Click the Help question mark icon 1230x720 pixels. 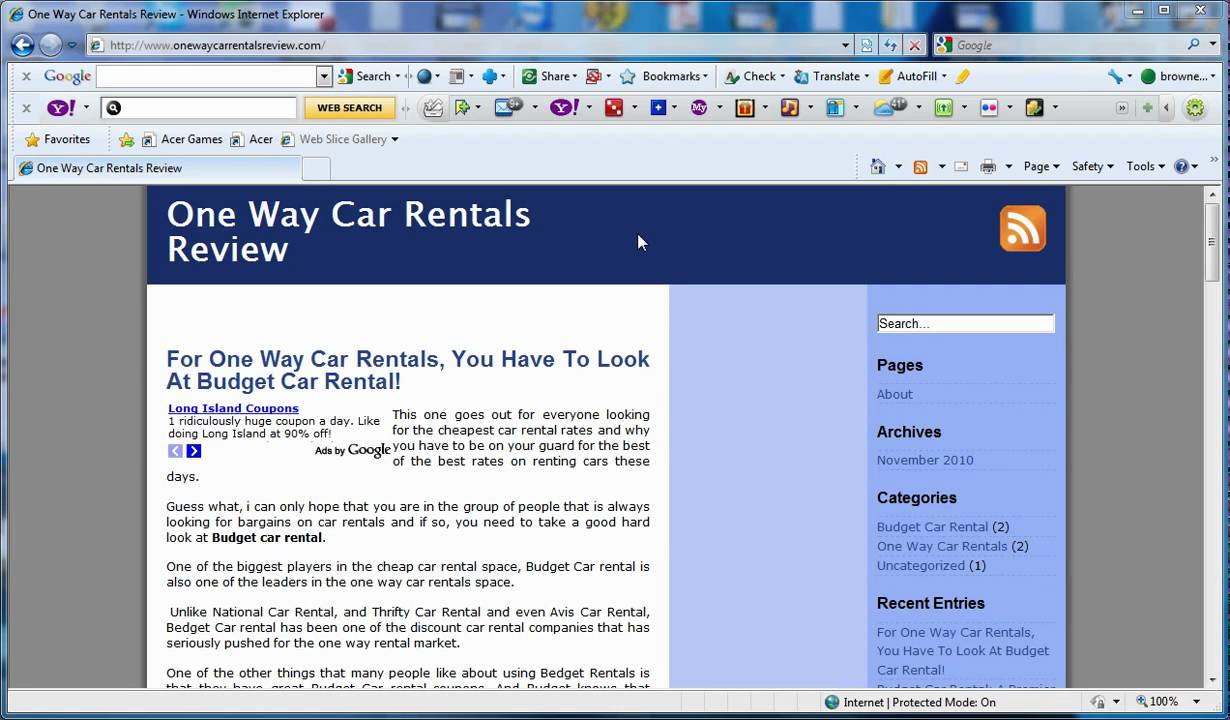(x=1181, y=167)
